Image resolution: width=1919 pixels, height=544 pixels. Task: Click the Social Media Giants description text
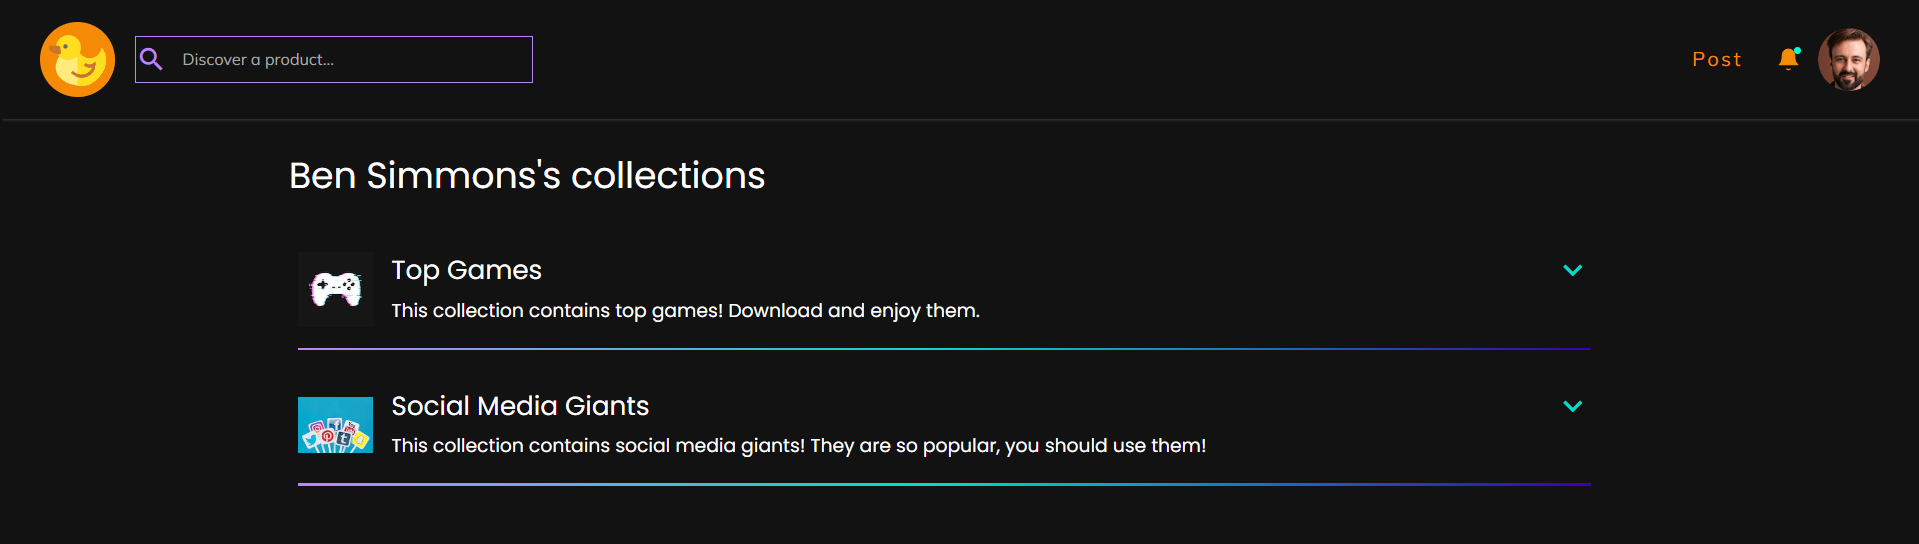(798, 446)
